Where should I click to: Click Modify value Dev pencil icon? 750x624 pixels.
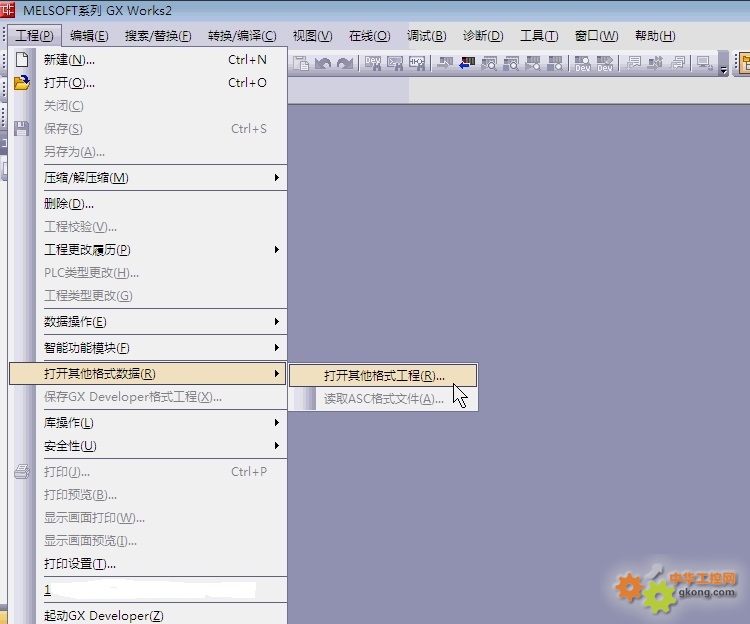click(605, 63)
